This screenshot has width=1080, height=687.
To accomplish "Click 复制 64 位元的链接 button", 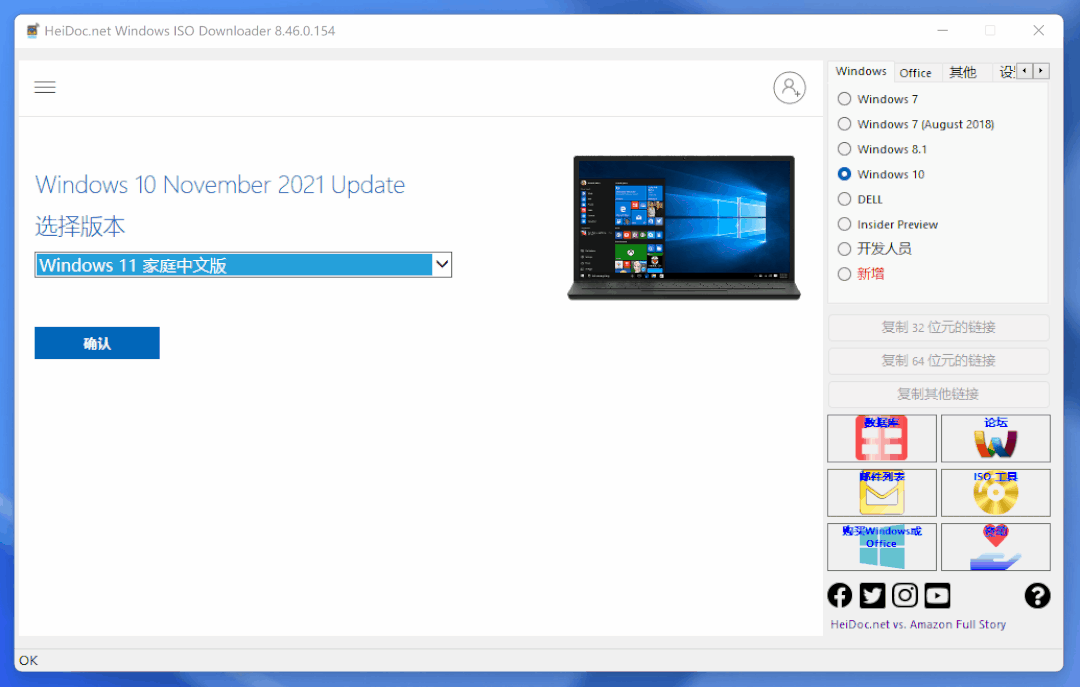I will coord(938,360).
